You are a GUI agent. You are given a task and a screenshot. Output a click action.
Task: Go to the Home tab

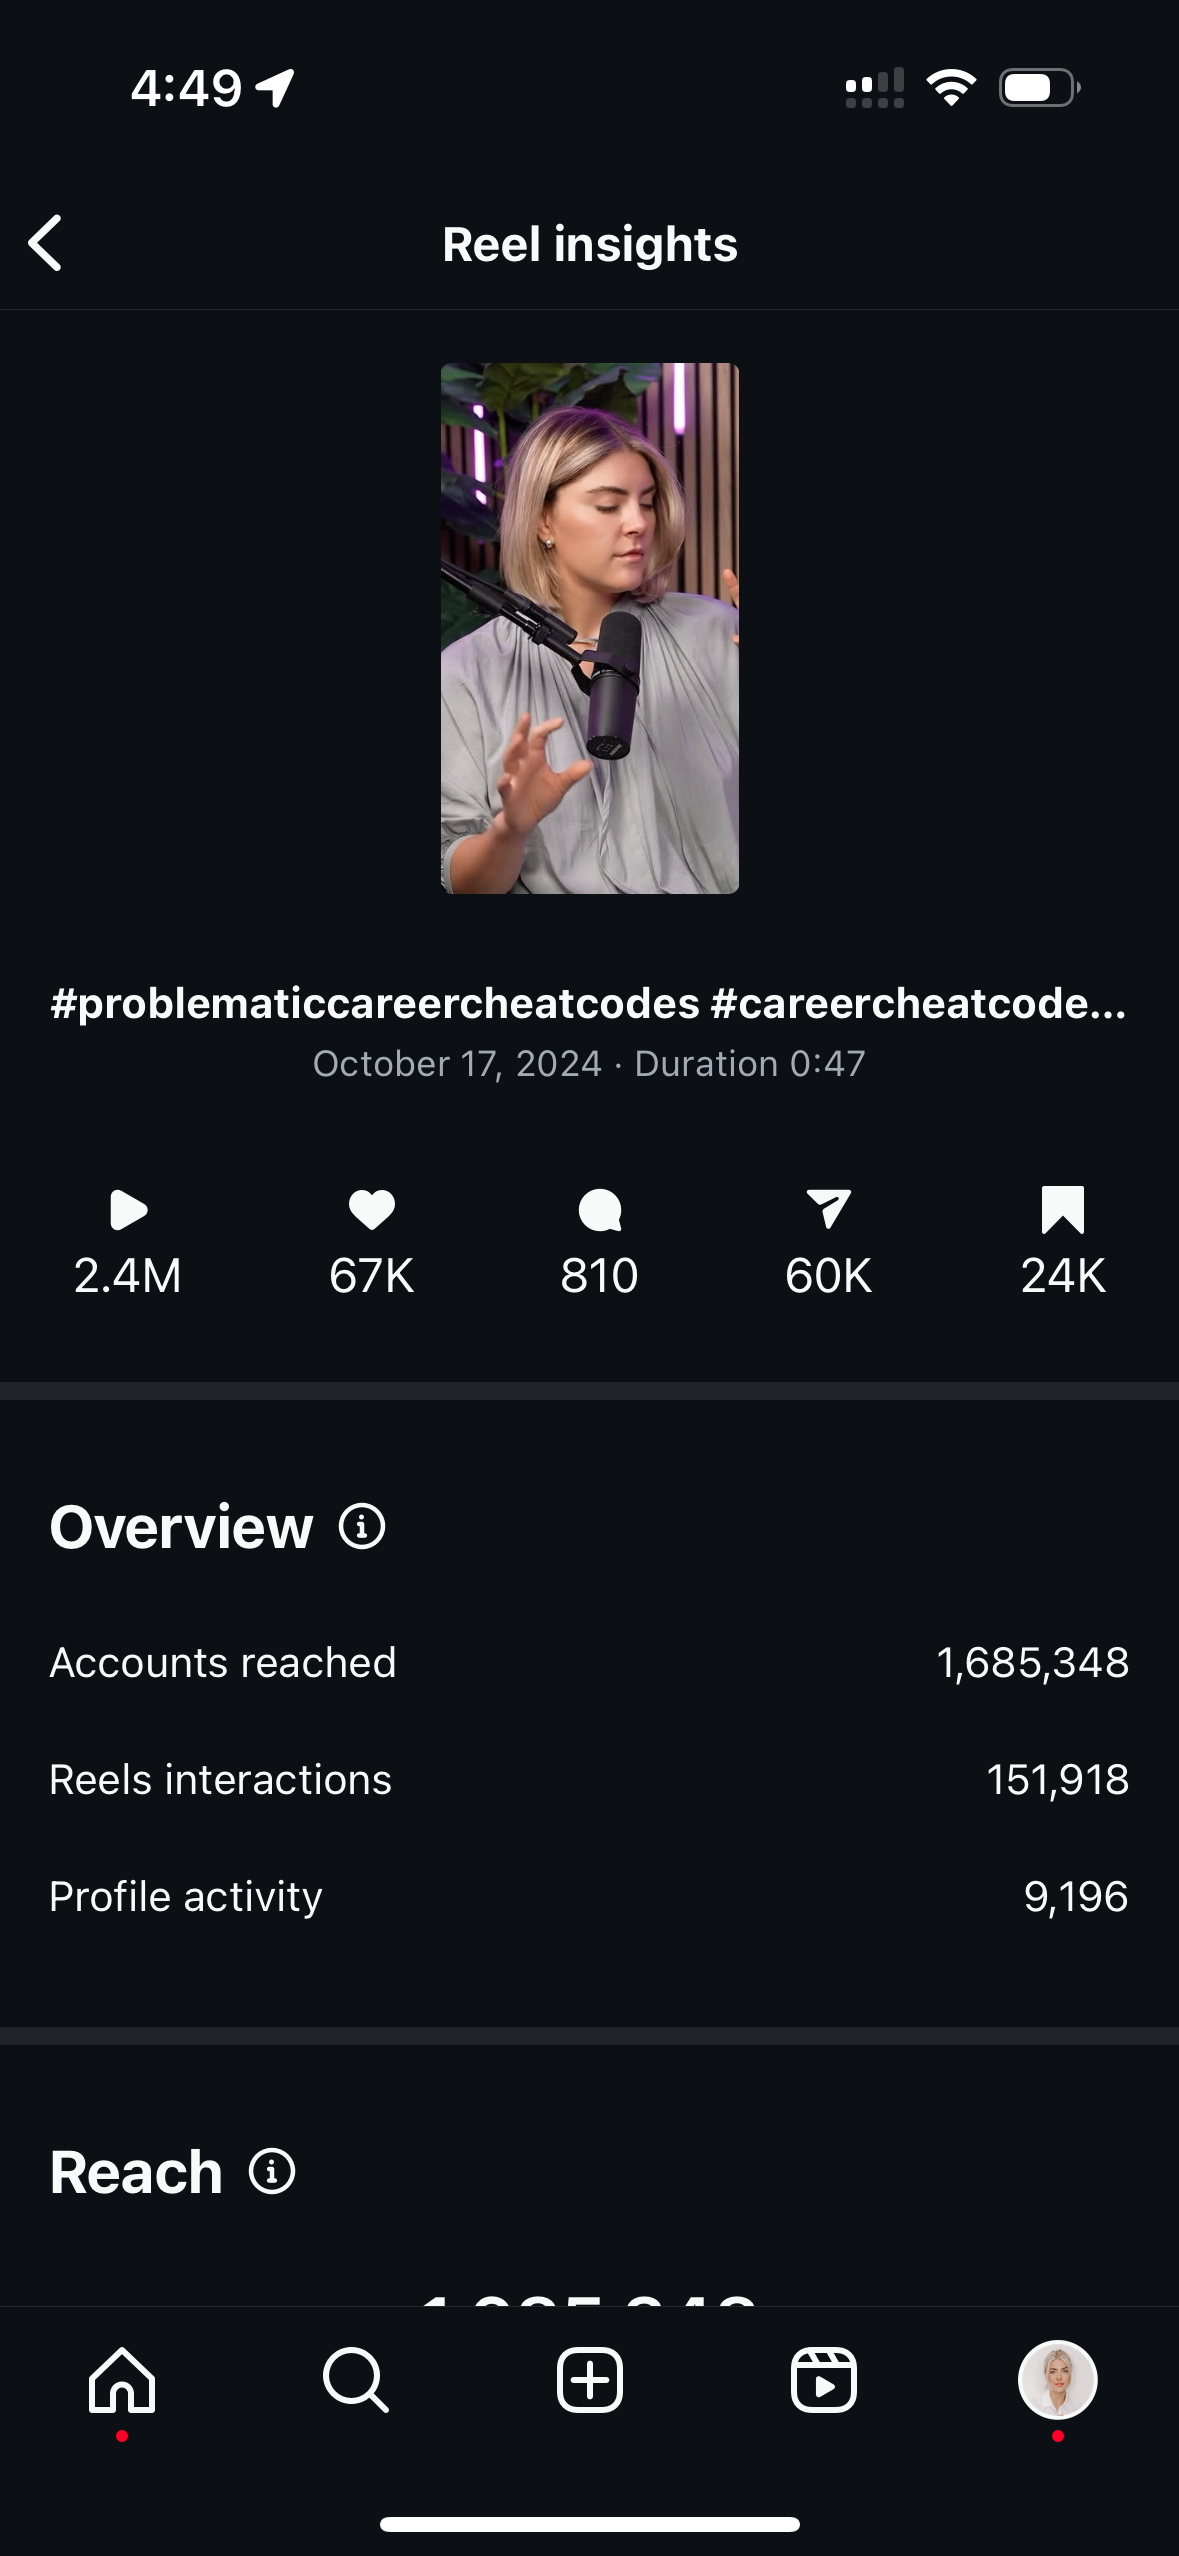click(122, 2380)
